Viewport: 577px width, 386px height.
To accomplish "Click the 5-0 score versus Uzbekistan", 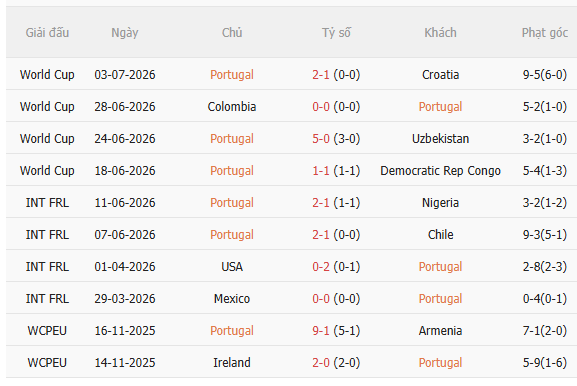I will [321, 139].
